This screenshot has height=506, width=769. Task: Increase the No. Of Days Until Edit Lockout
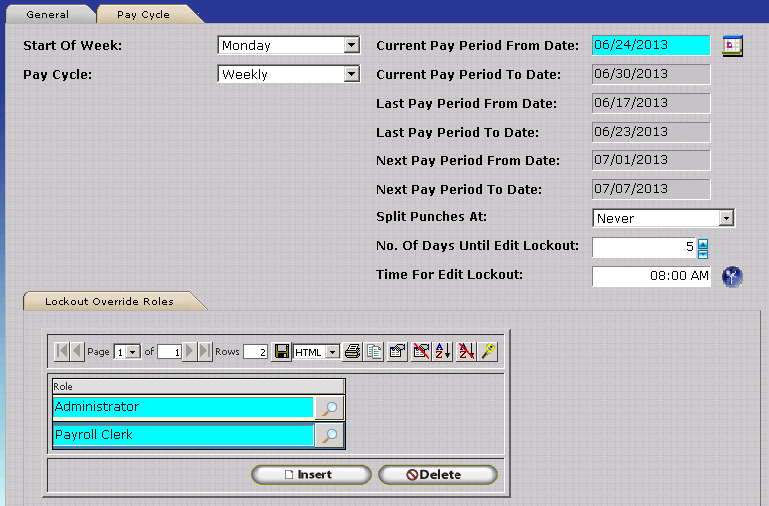[x=703, y=243]
